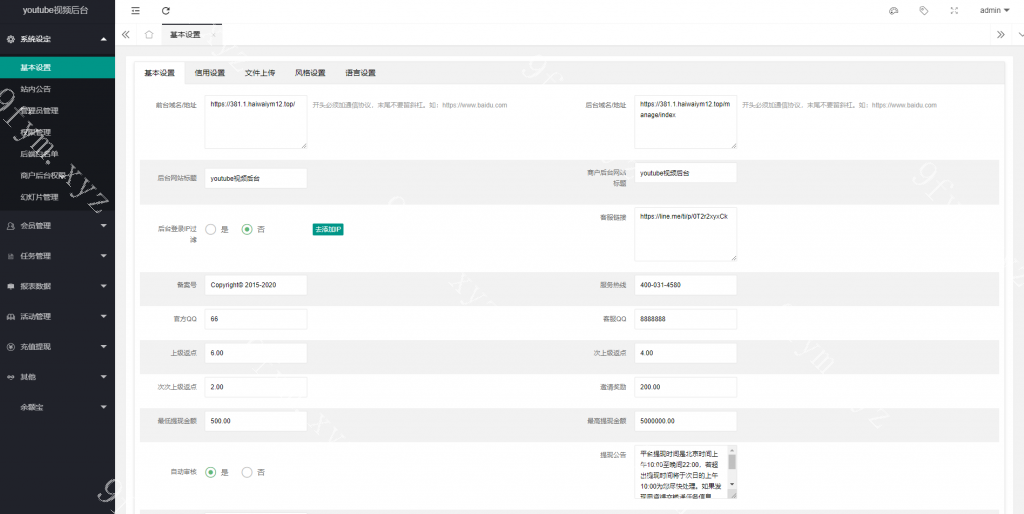
Task: Click the icon beside 报表数据
Action: point(10,286)
